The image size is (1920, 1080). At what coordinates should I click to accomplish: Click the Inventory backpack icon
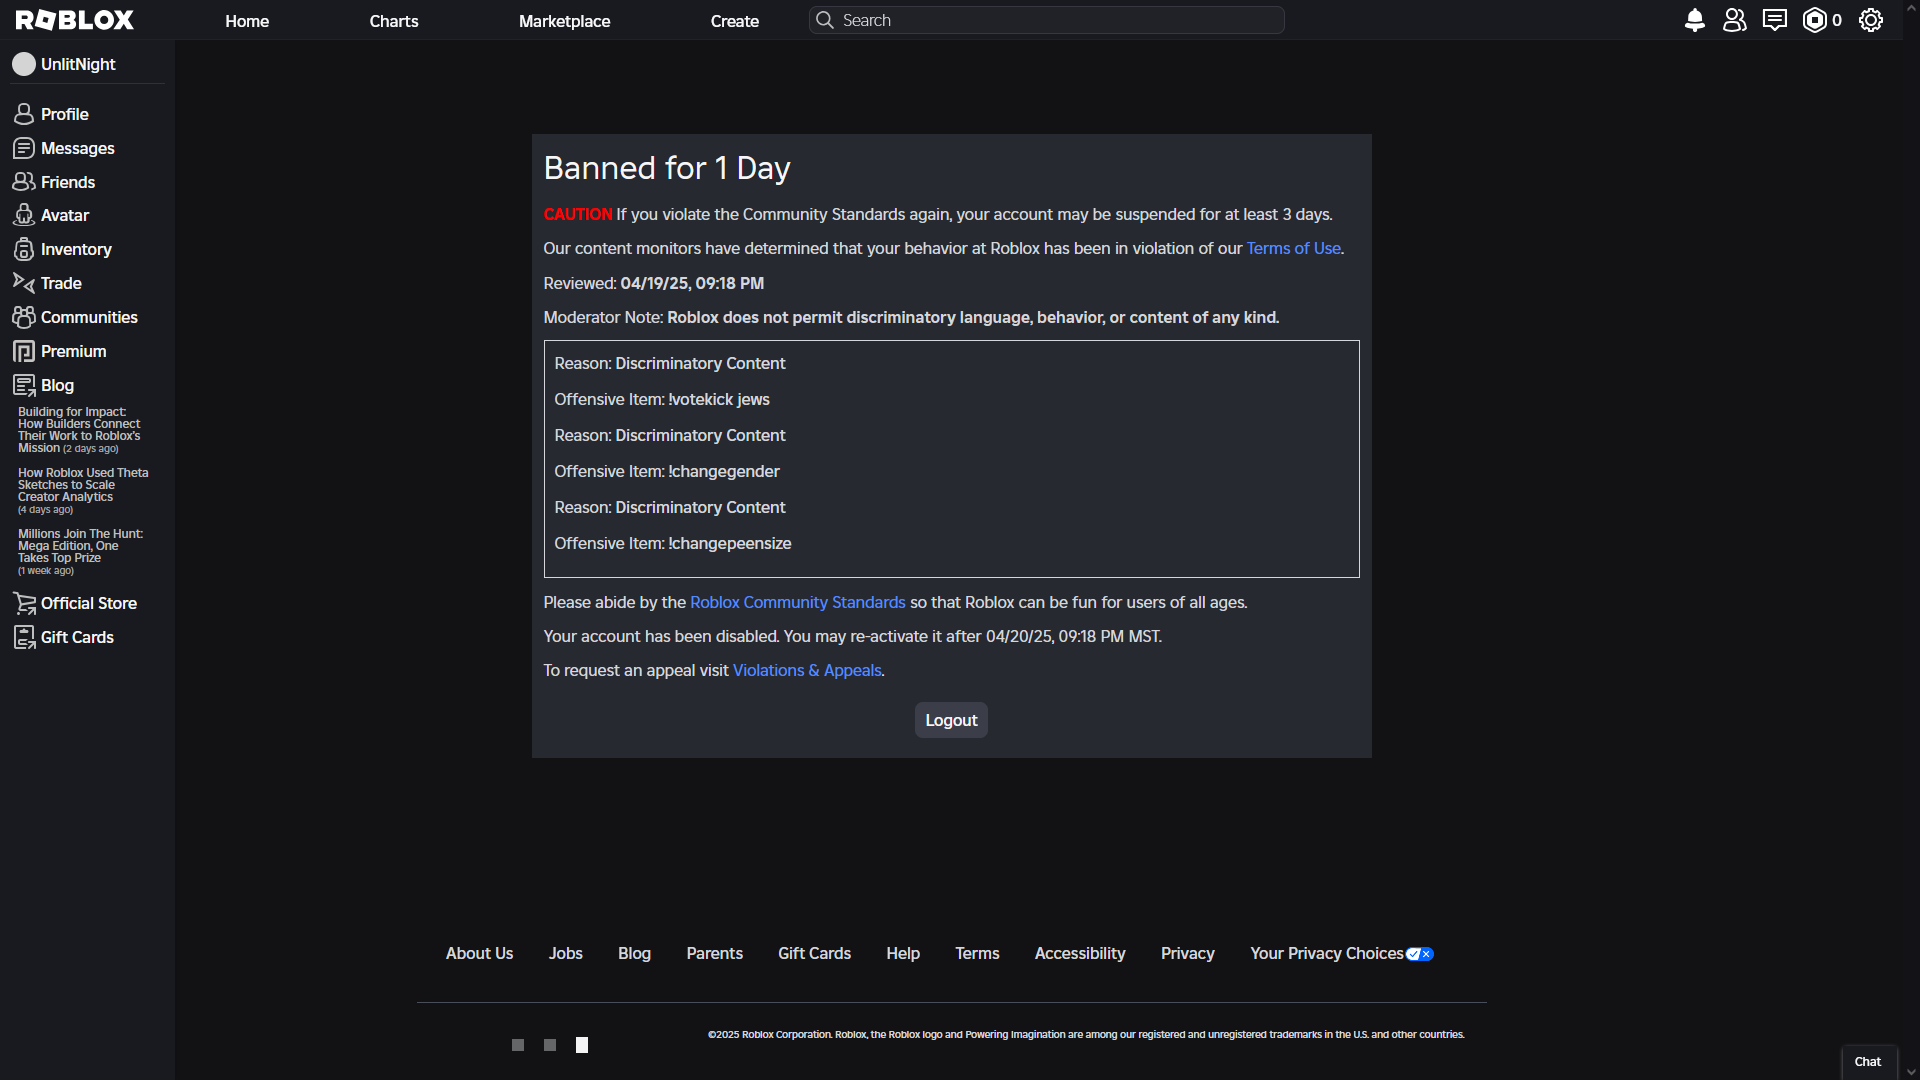(24, 249)
